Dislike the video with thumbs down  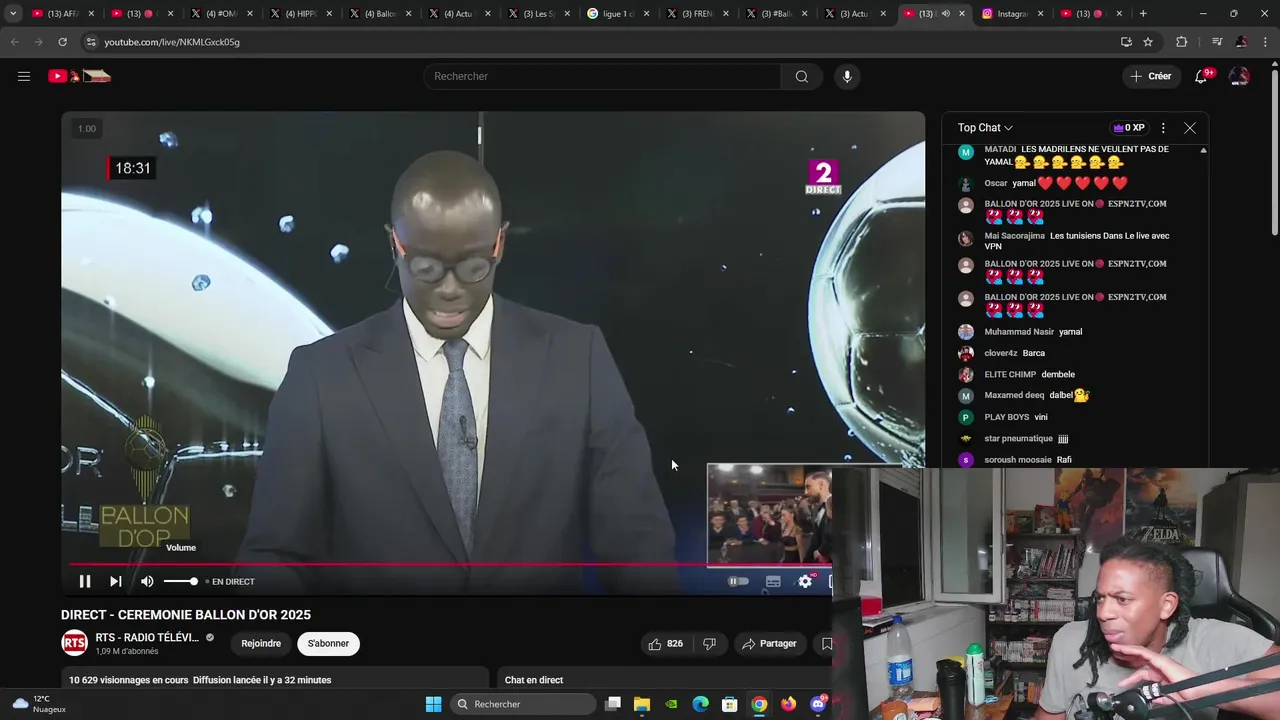[709, 643]
